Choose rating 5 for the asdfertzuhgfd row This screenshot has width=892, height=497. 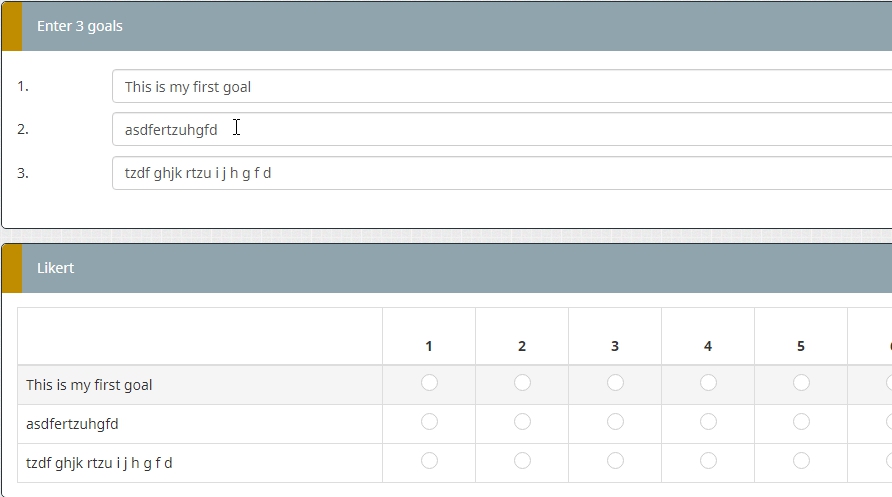tap(801, 422)
